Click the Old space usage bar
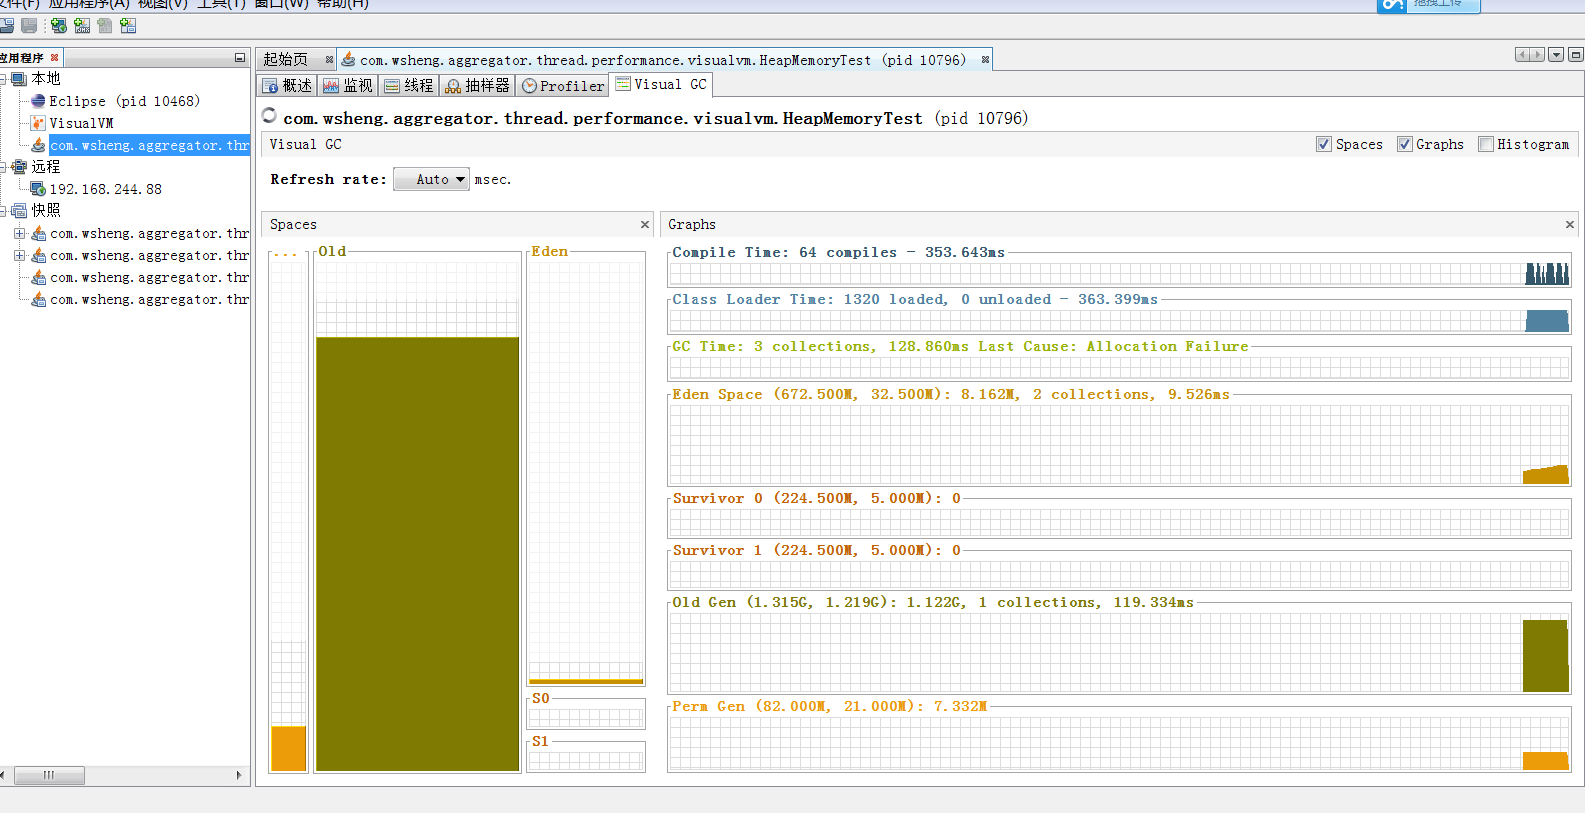The height and width of the screenshot is (813, 1585). 418,554
